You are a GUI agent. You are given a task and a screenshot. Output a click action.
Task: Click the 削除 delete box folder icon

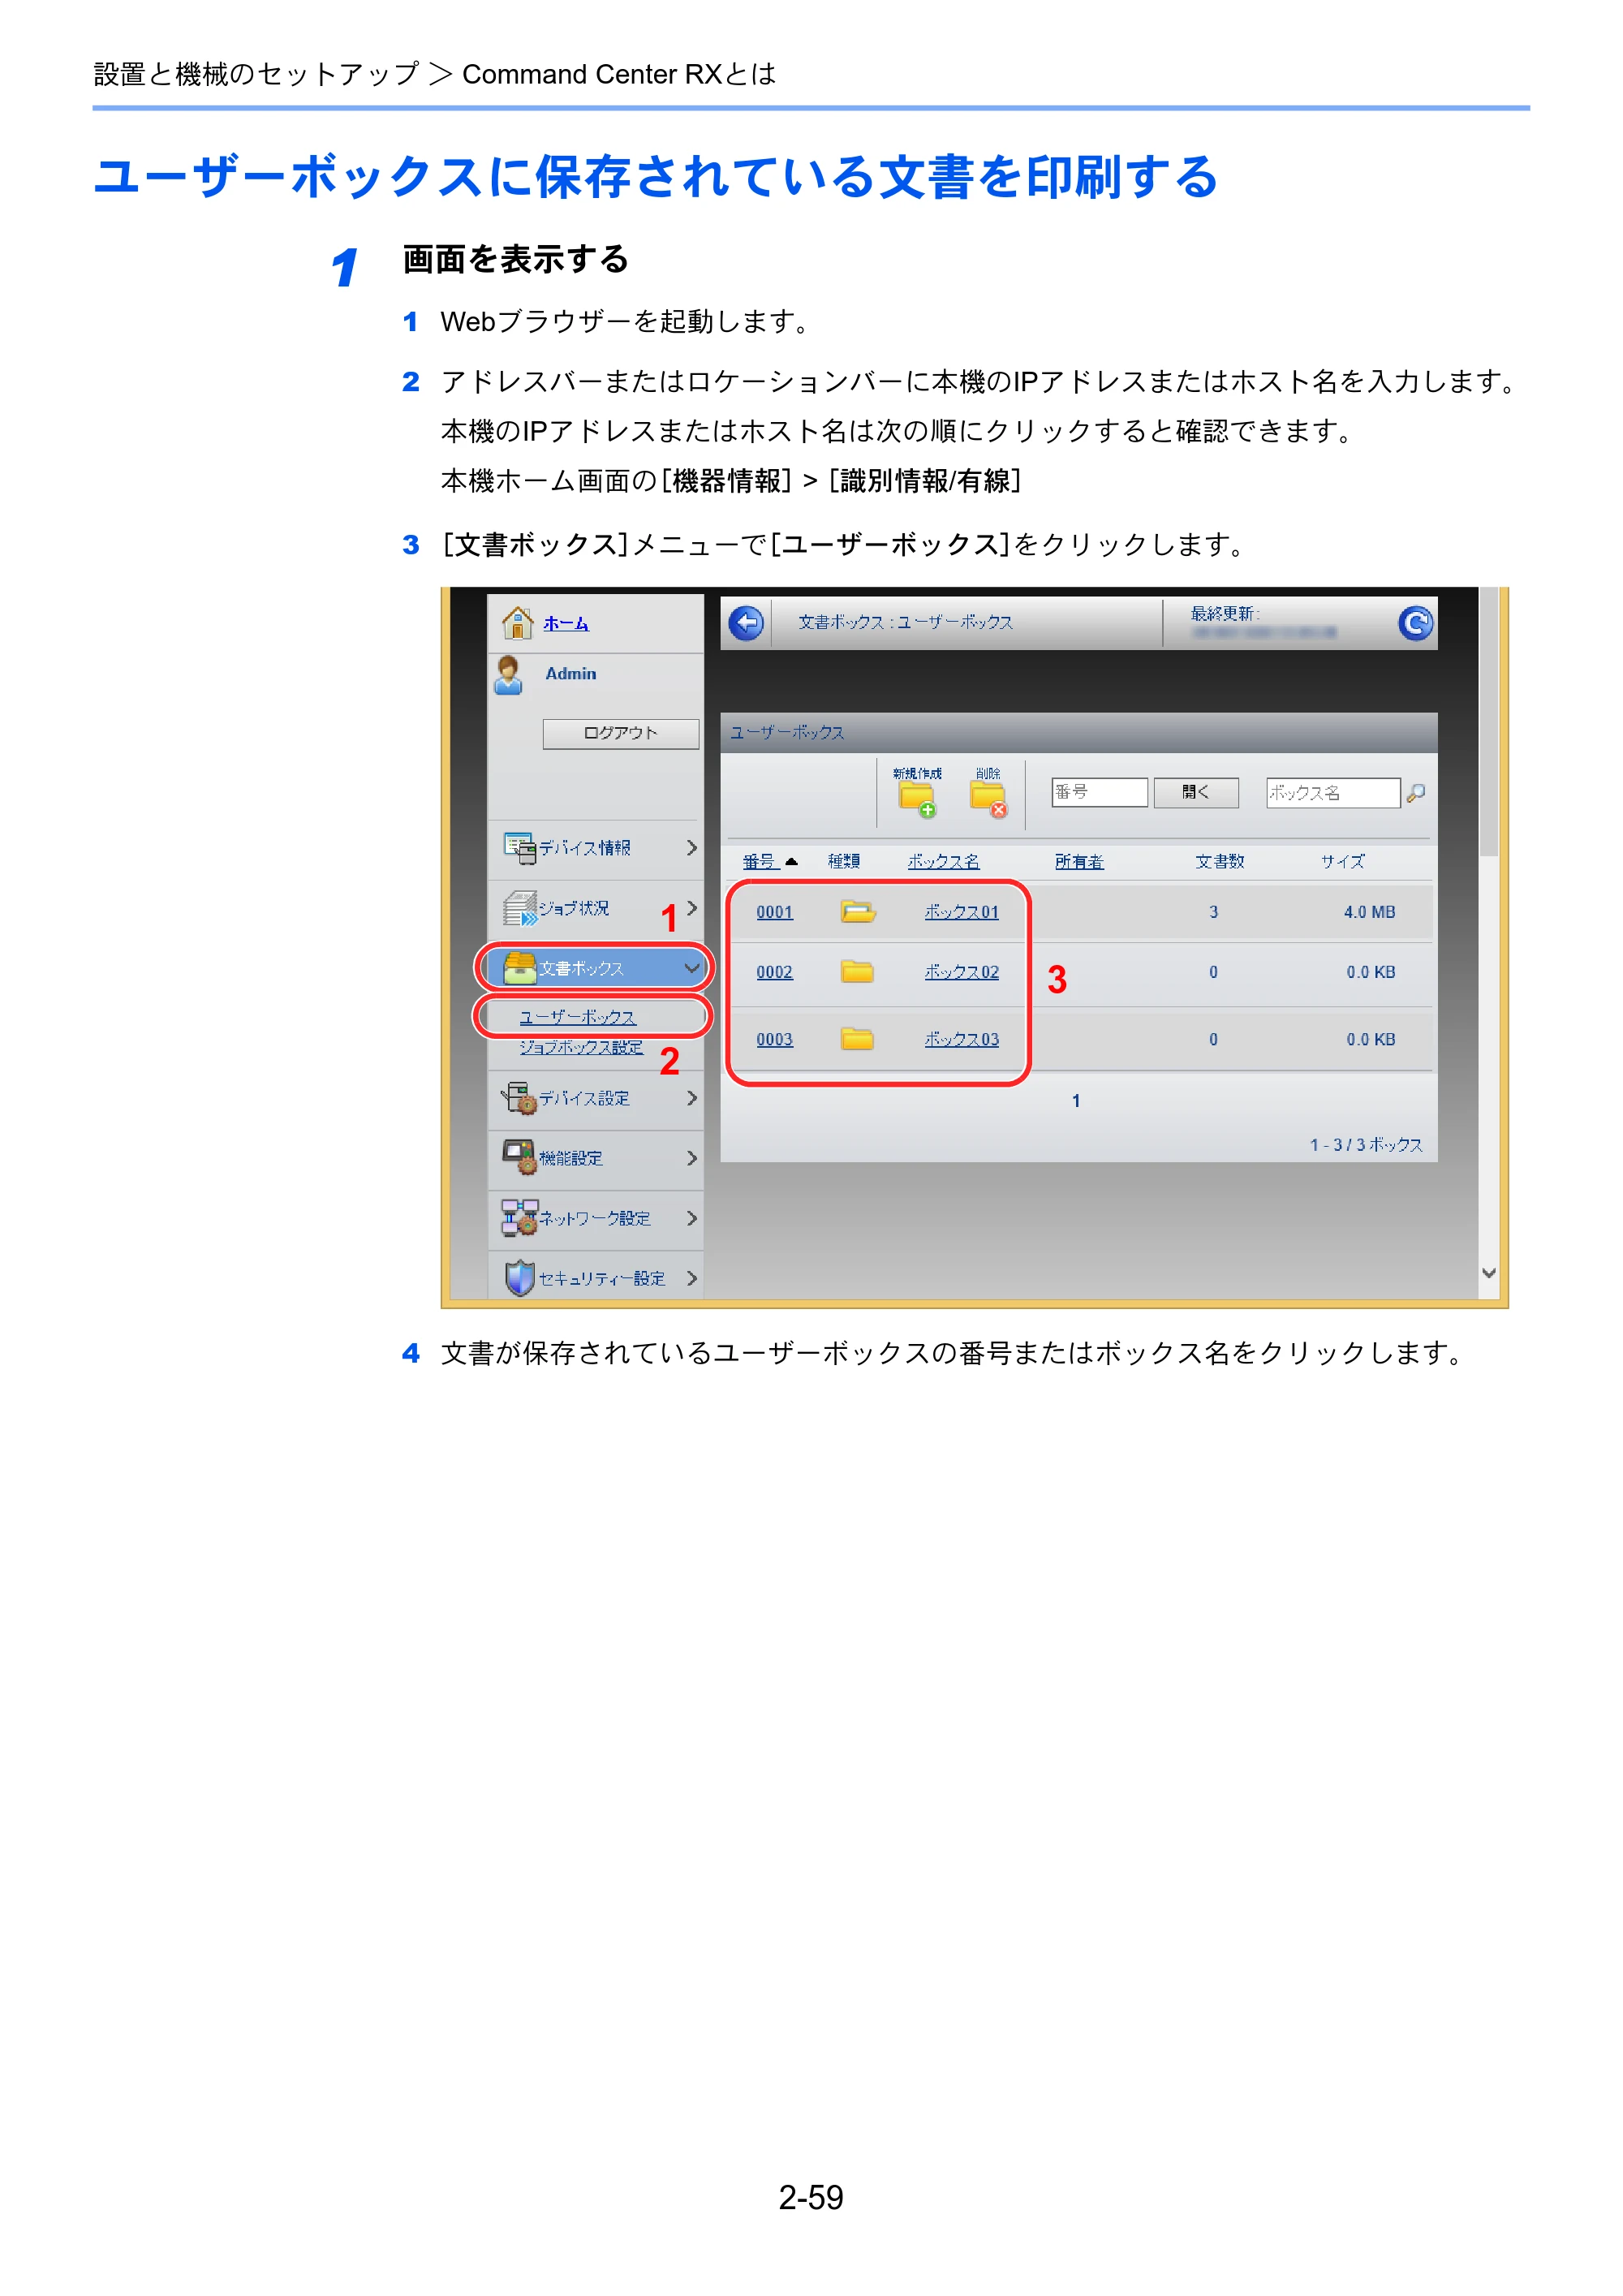pos(988,799)
